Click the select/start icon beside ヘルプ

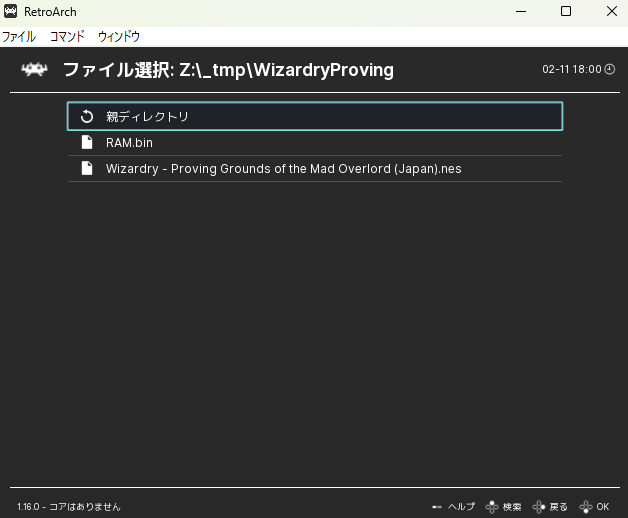coord(437,507)
